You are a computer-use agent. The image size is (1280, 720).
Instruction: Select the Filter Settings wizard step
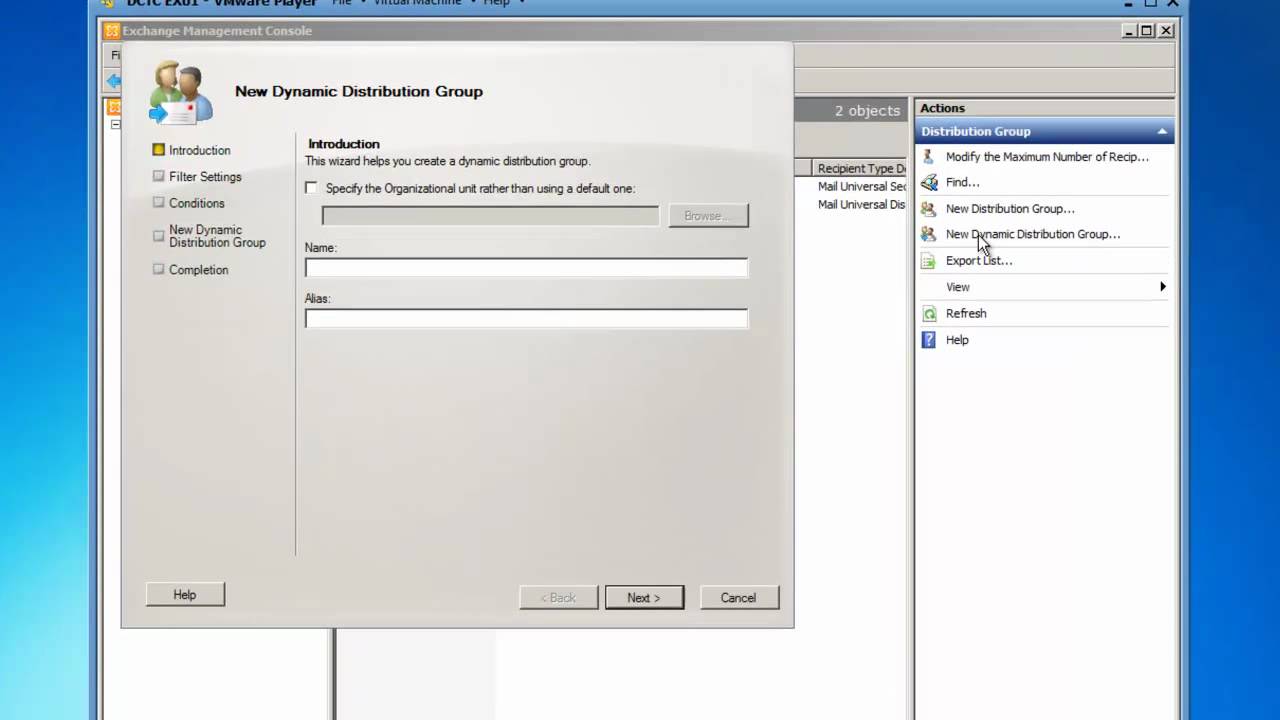point(205,176)
